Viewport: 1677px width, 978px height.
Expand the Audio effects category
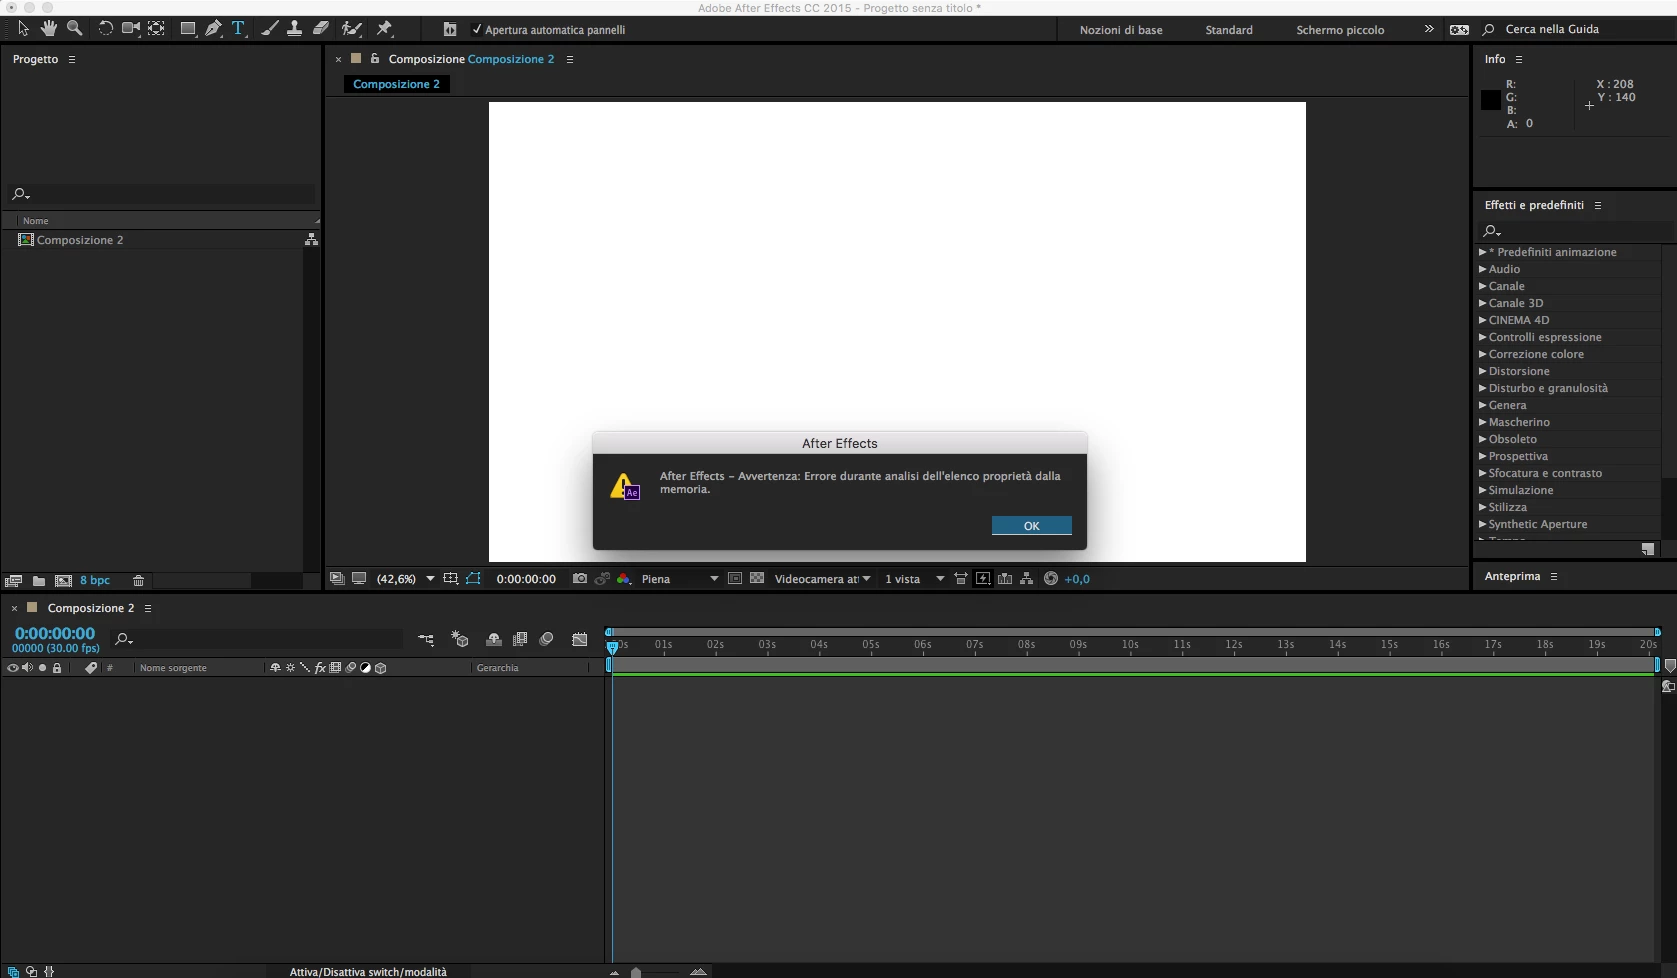[x=1482, y=269]
